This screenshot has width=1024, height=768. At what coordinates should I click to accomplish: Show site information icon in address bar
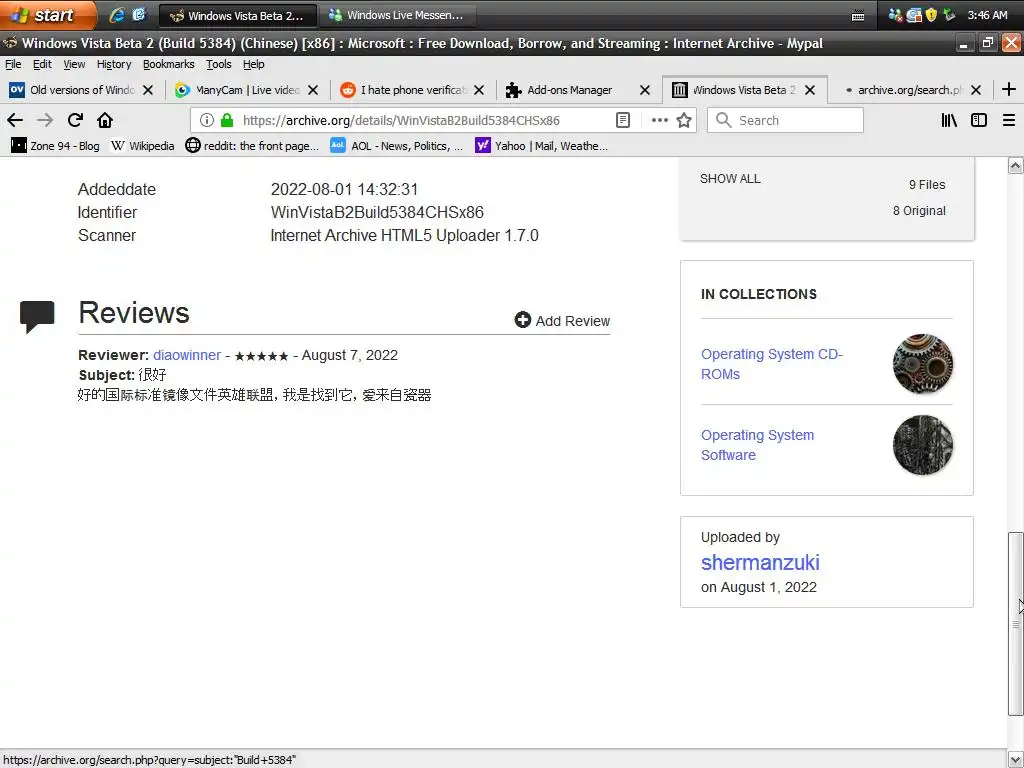click(x=207, y=120)
